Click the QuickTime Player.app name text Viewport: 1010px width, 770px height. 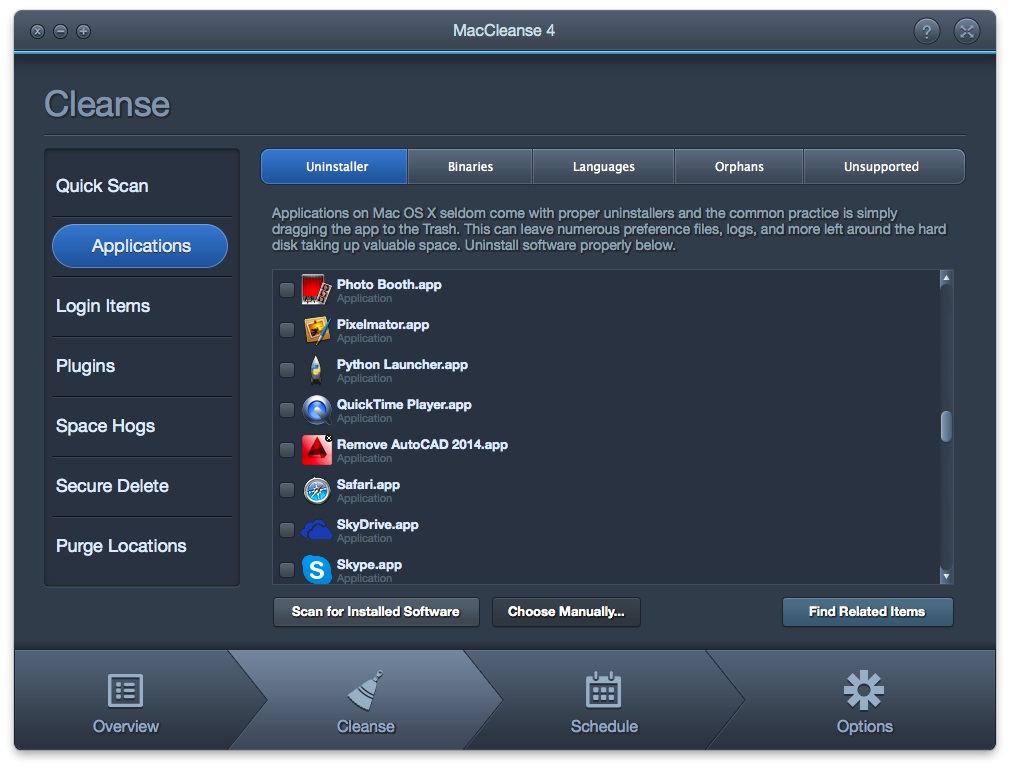click(x=404, y=404)
